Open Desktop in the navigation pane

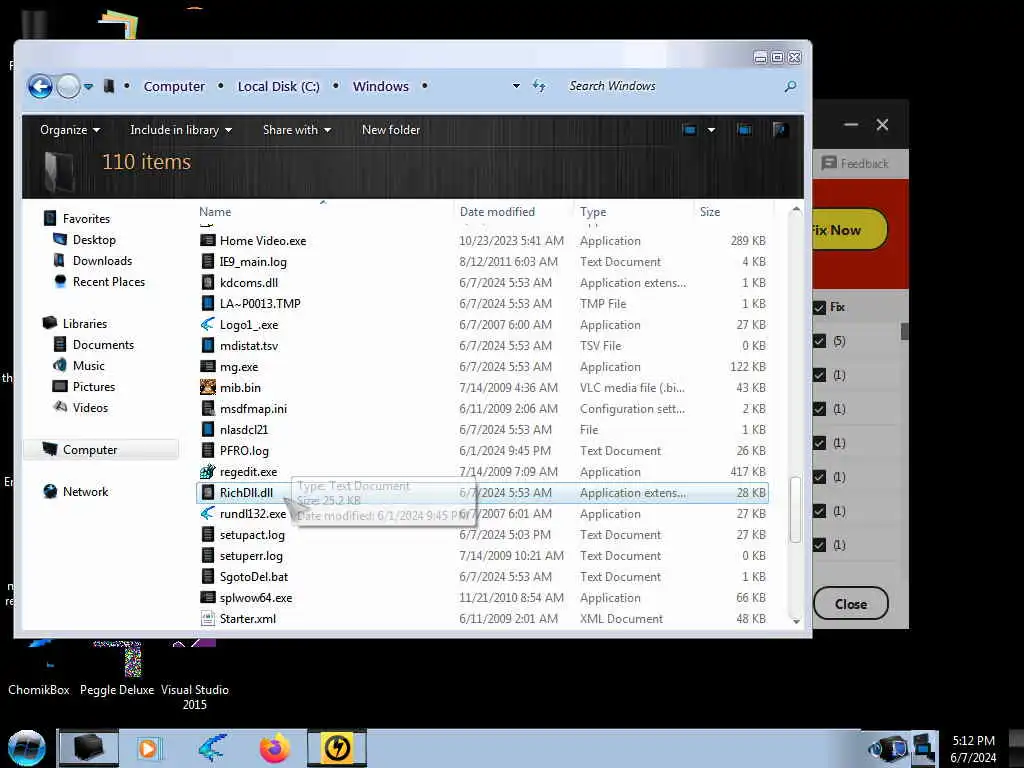(94, 240)
